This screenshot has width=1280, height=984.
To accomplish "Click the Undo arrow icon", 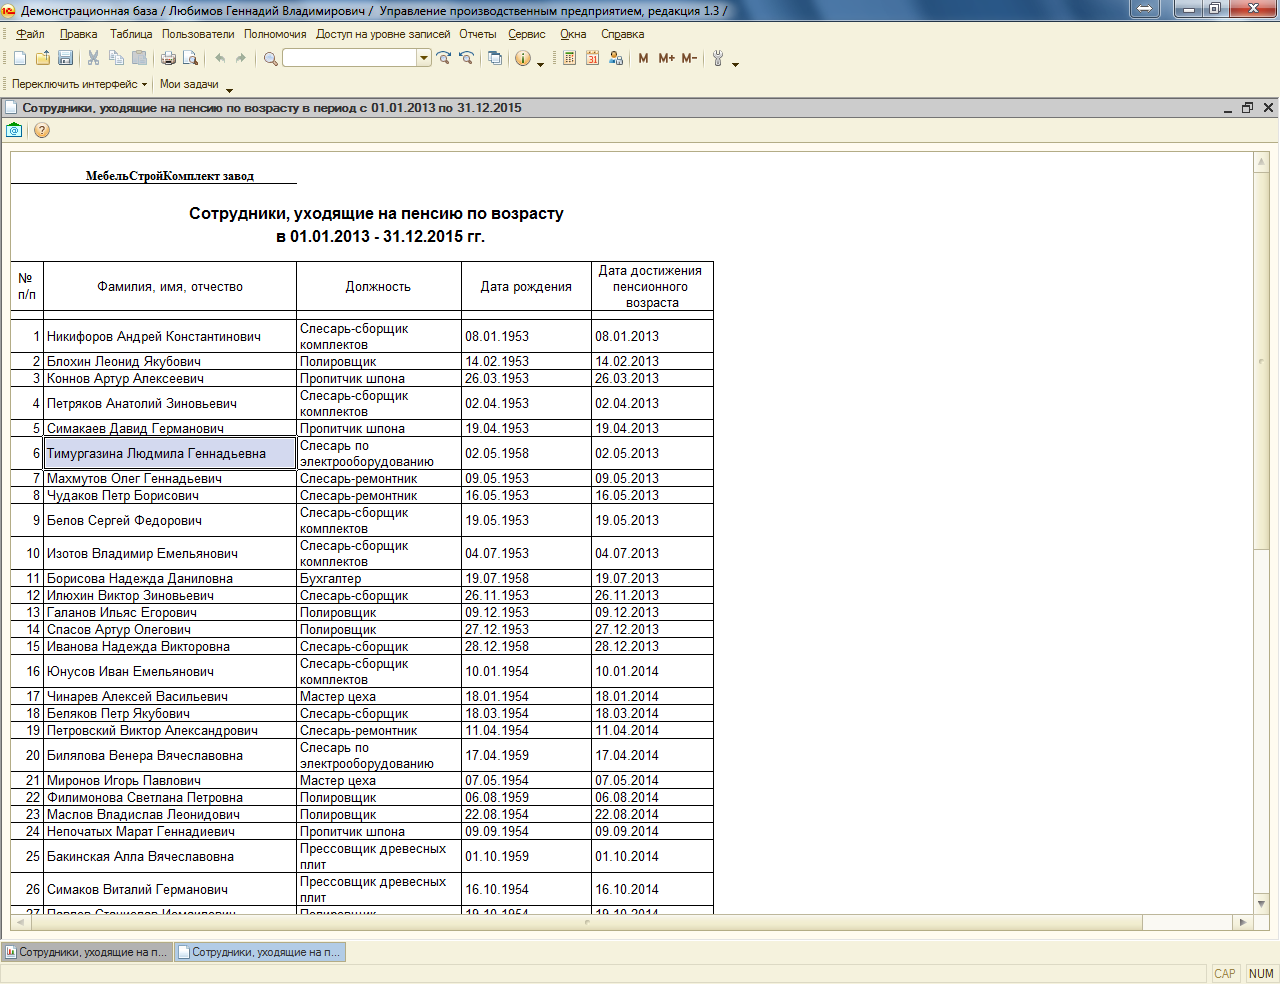I will (x=220, y=59).
